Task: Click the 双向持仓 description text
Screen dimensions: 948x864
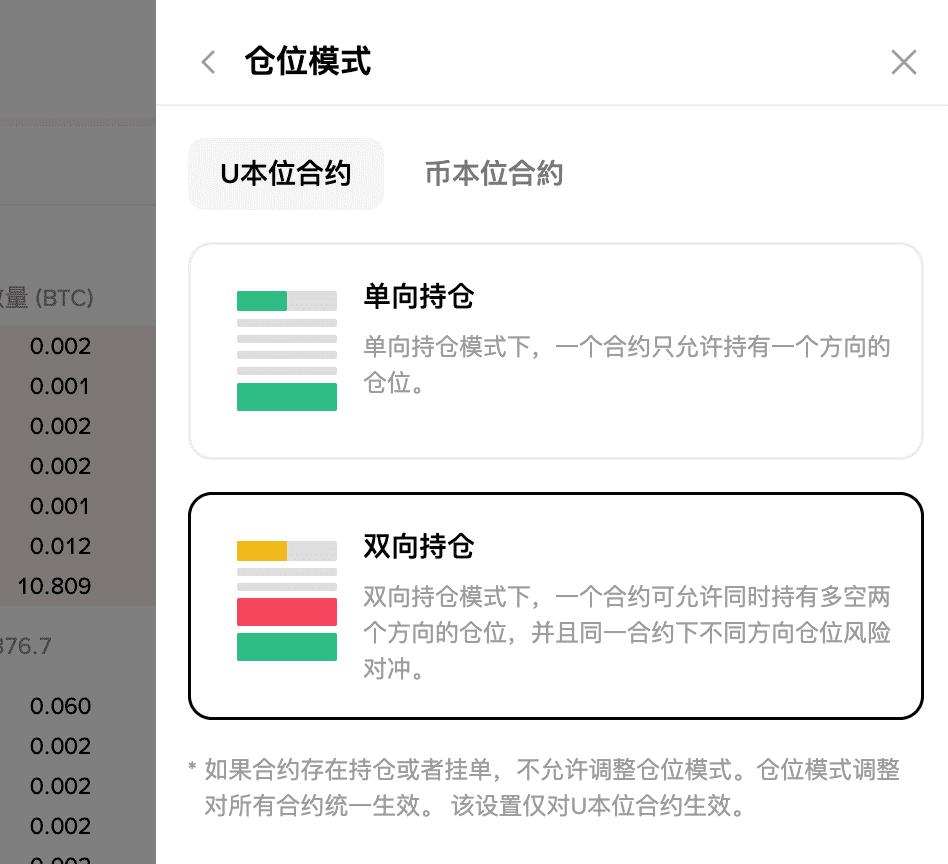Action: [x=626, y=633]
